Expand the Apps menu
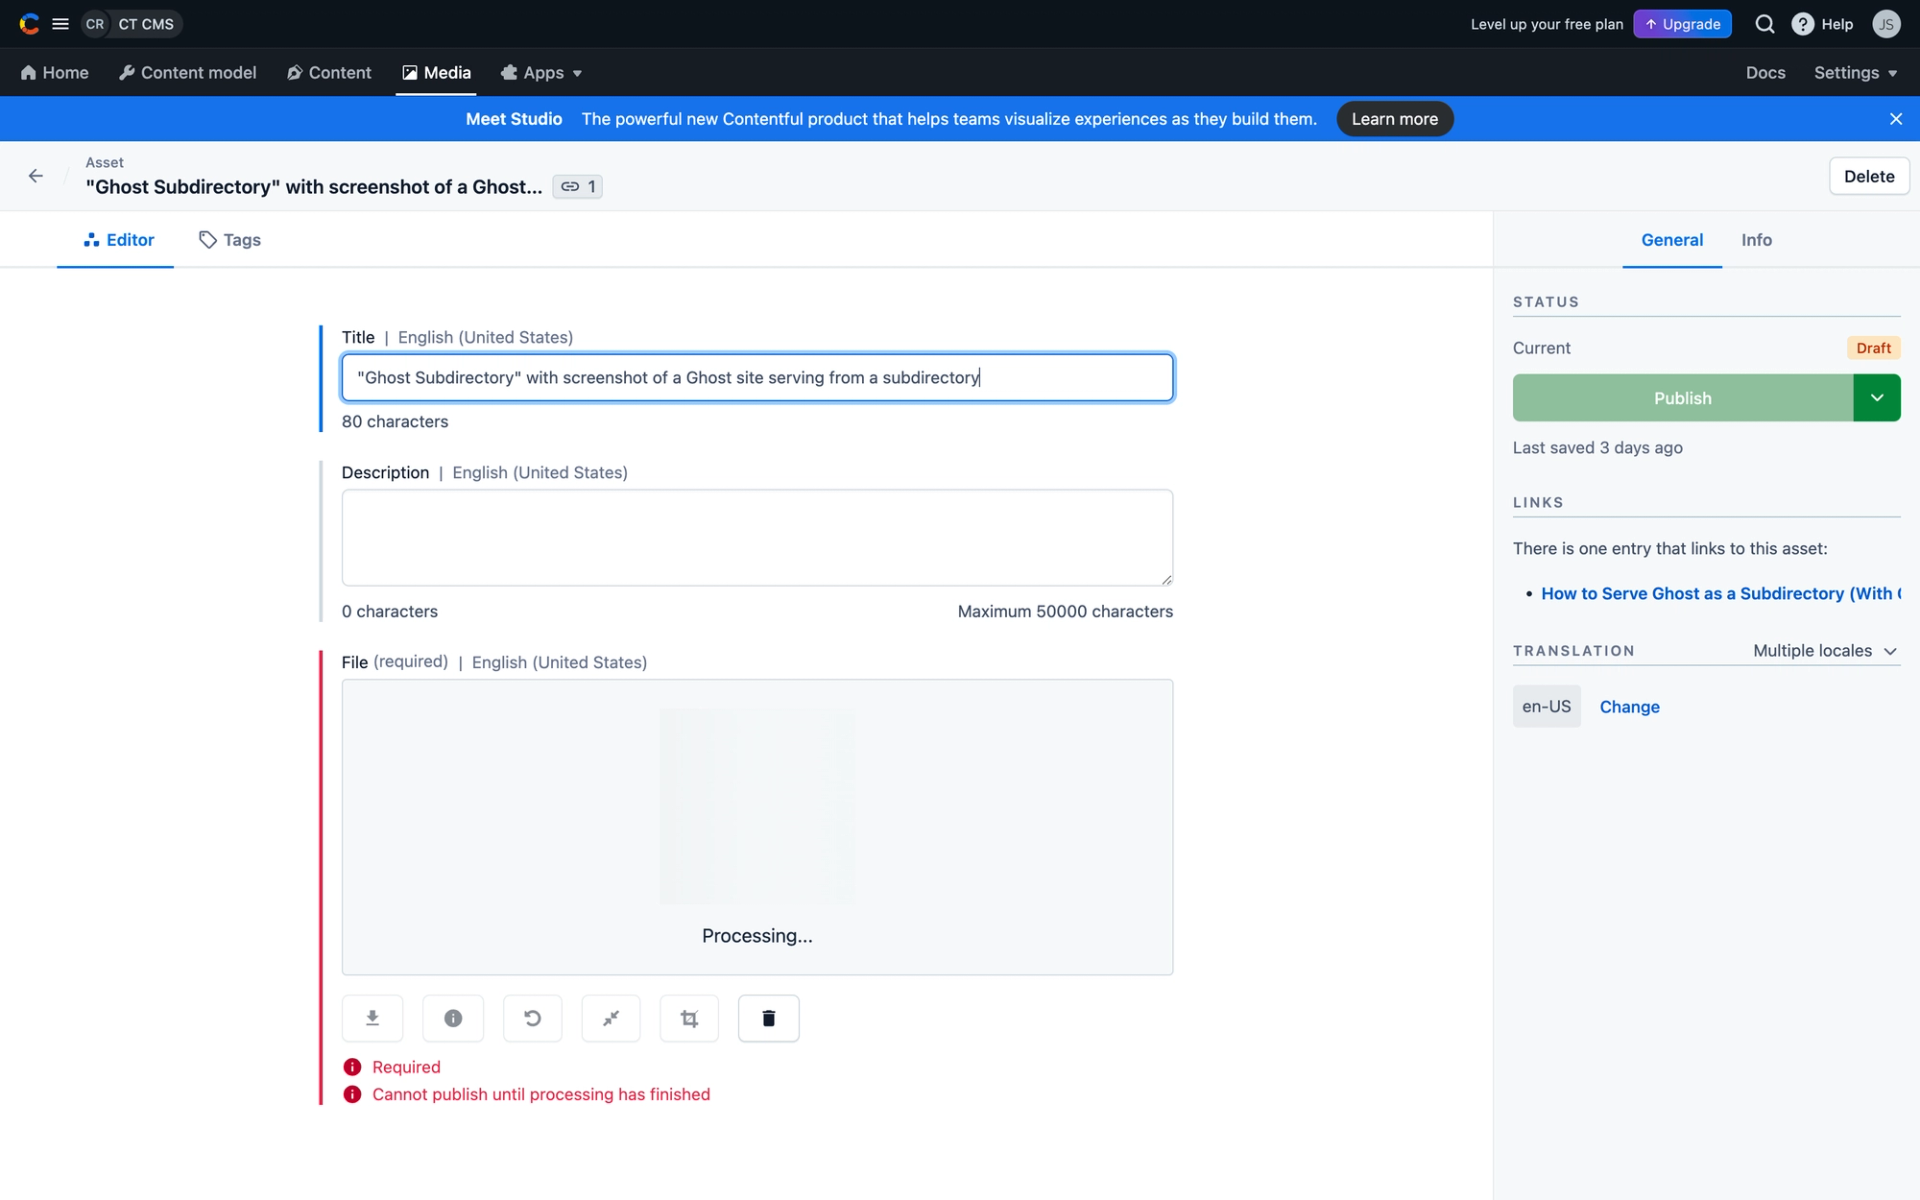Screen dimensions: 1920x1200 (x=542, y=73)
